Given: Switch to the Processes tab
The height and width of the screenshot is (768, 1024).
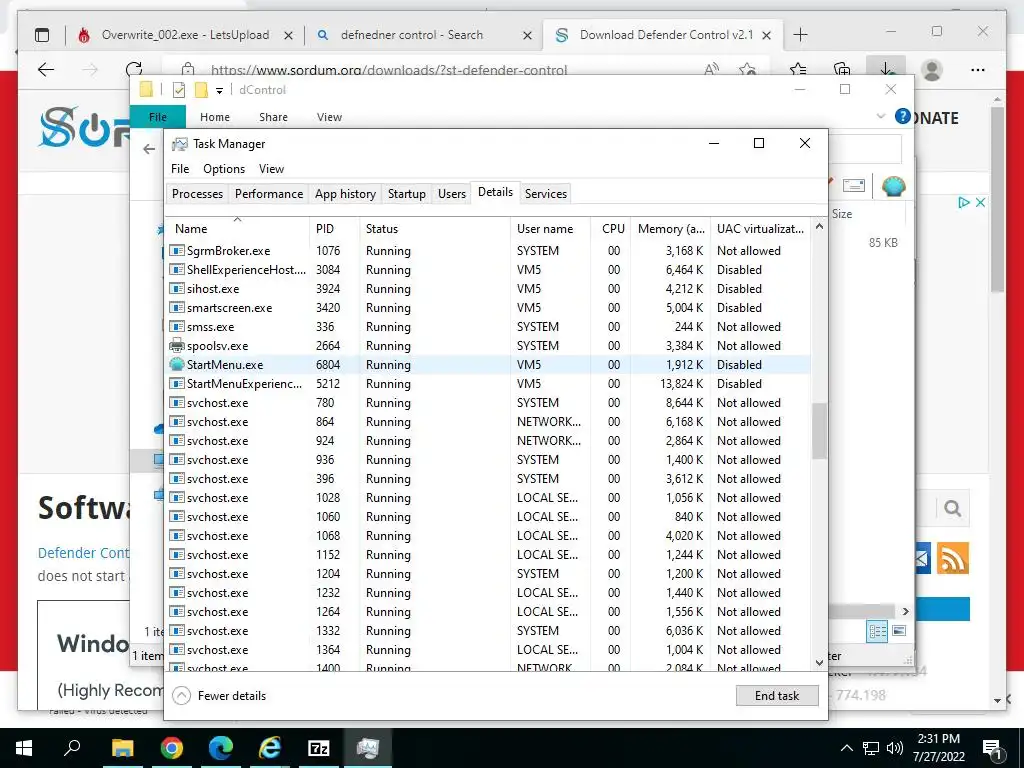Looking at the screenshot, I should [x=197, y=193].
